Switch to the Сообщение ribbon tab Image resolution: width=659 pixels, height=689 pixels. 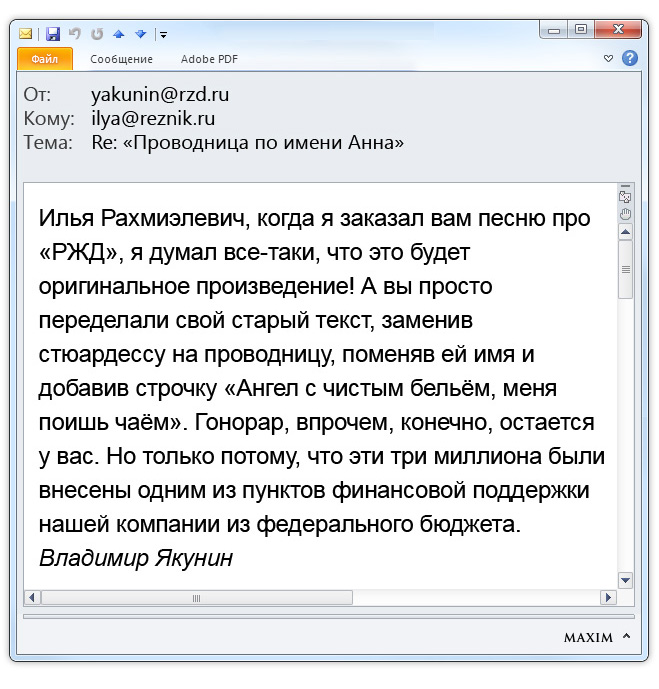pos(121,59)
